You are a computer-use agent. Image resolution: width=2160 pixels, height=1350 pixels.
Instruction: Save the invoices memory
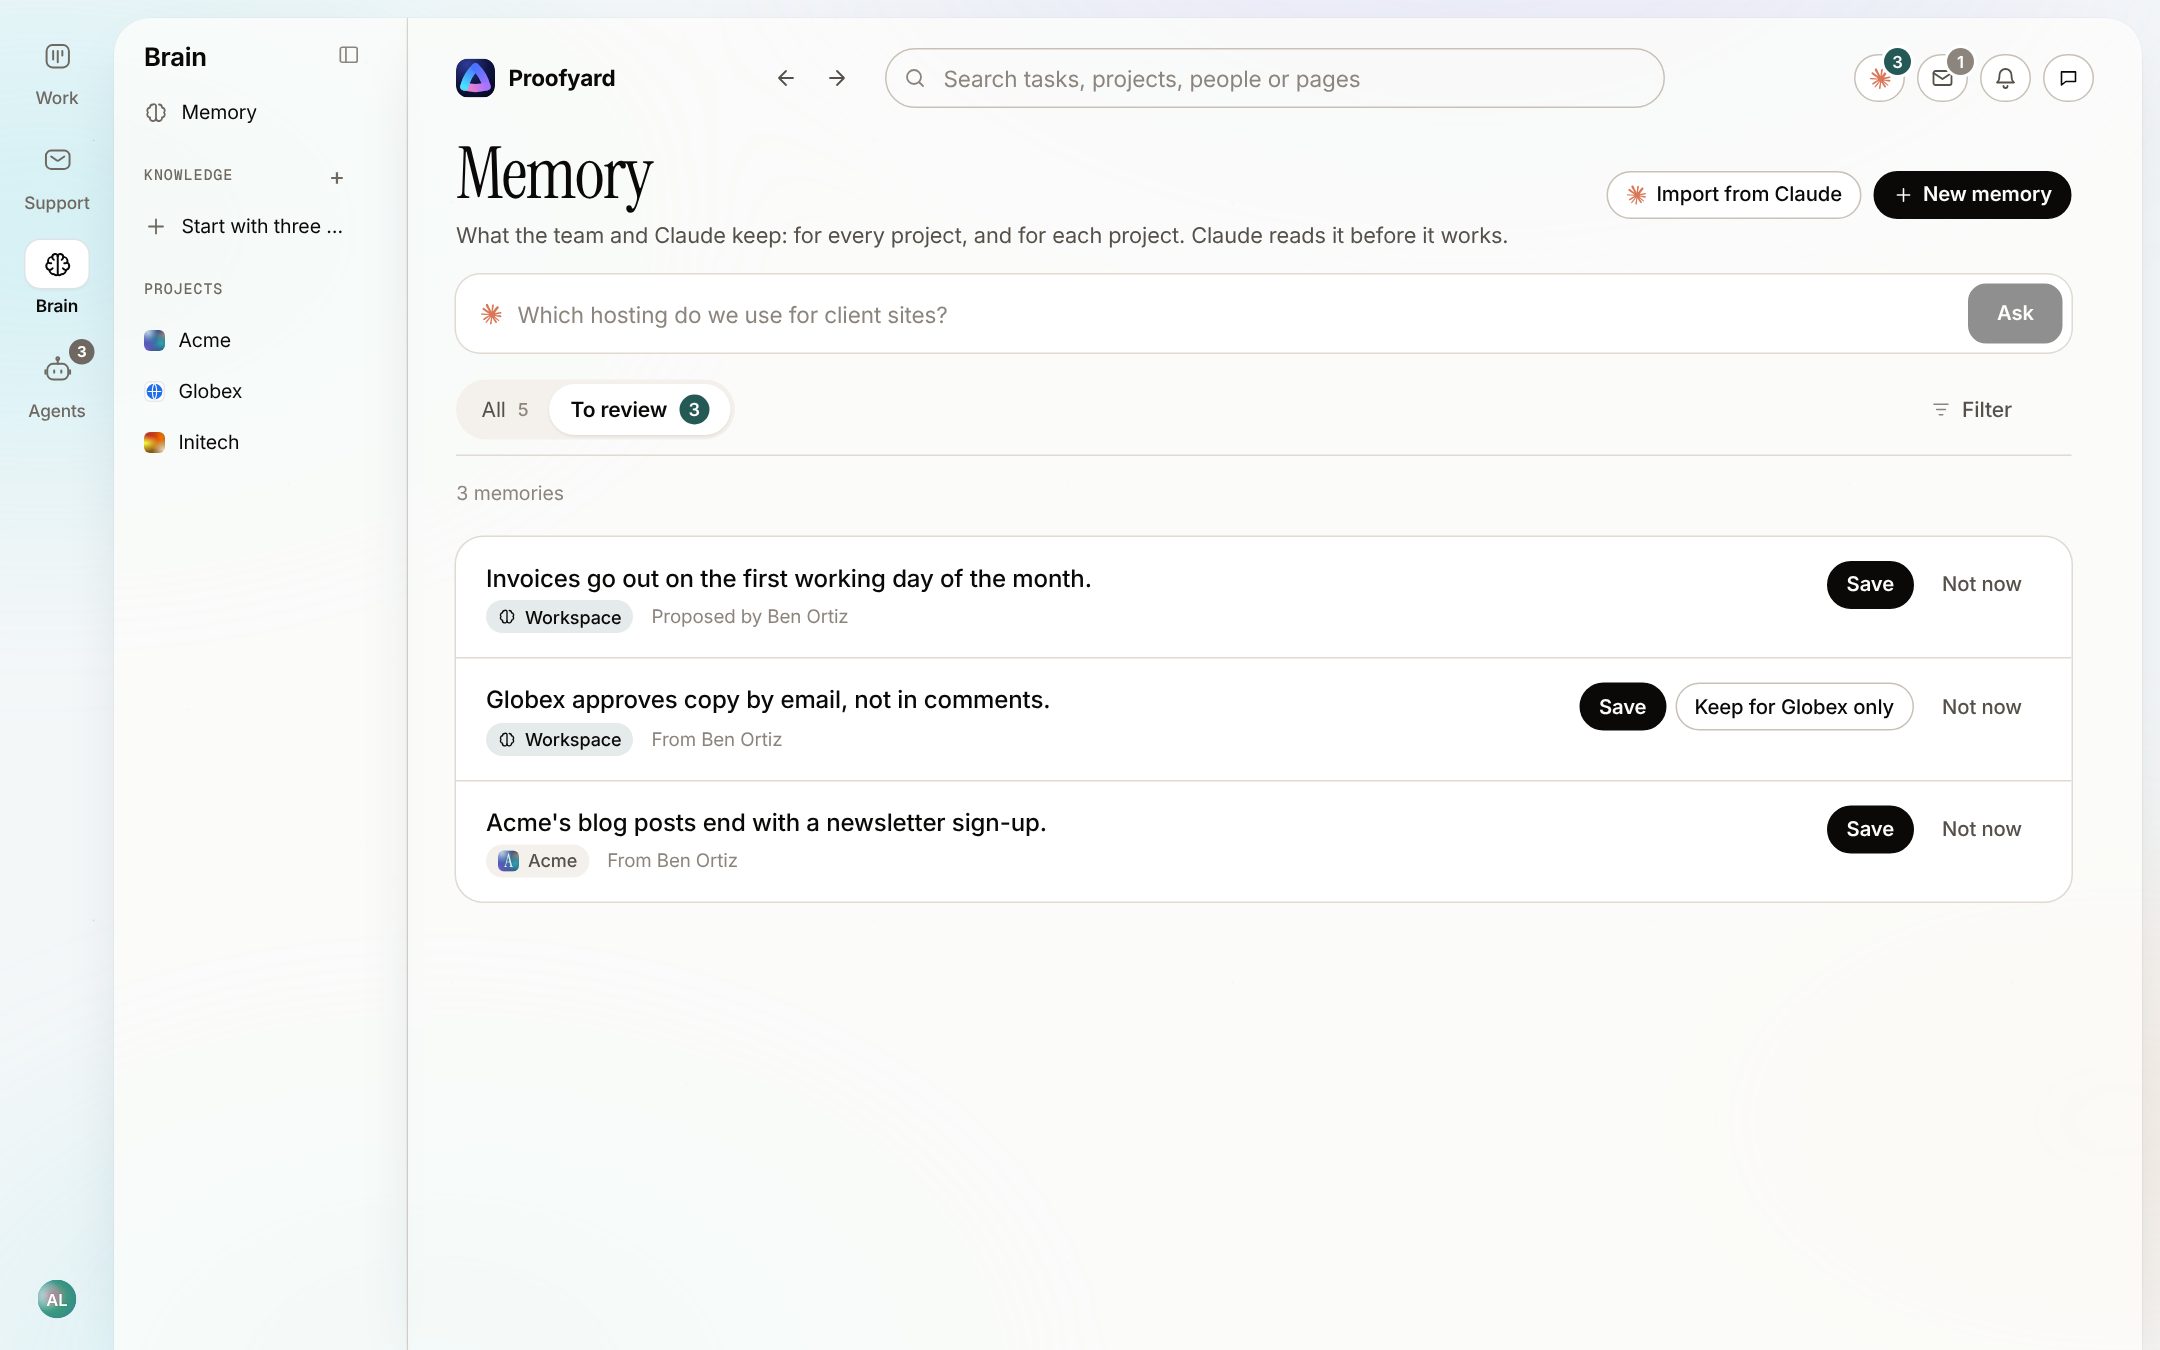click(x=1869, y=584)
